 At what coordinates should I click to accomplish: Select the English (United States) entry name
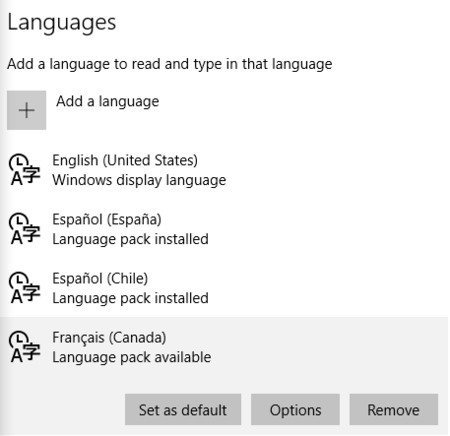point(125,160)
